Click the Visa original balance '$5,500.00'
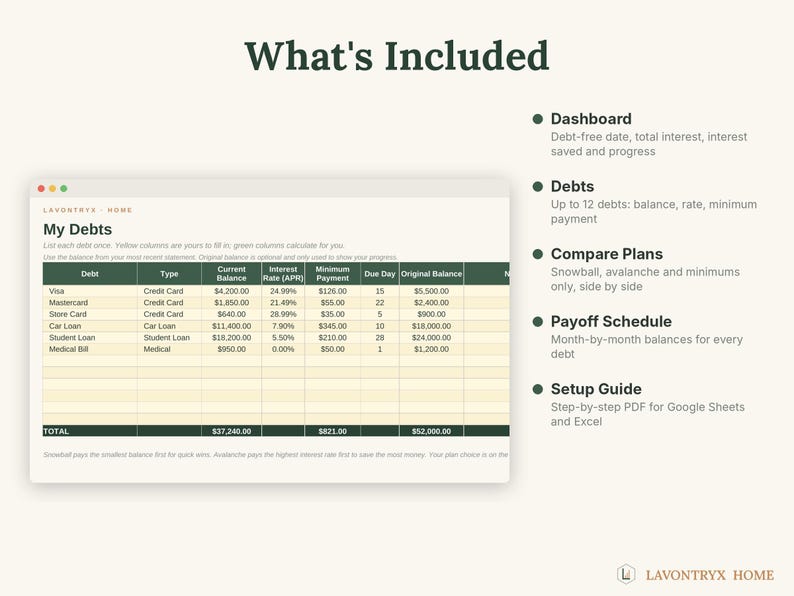 (431, 291)
